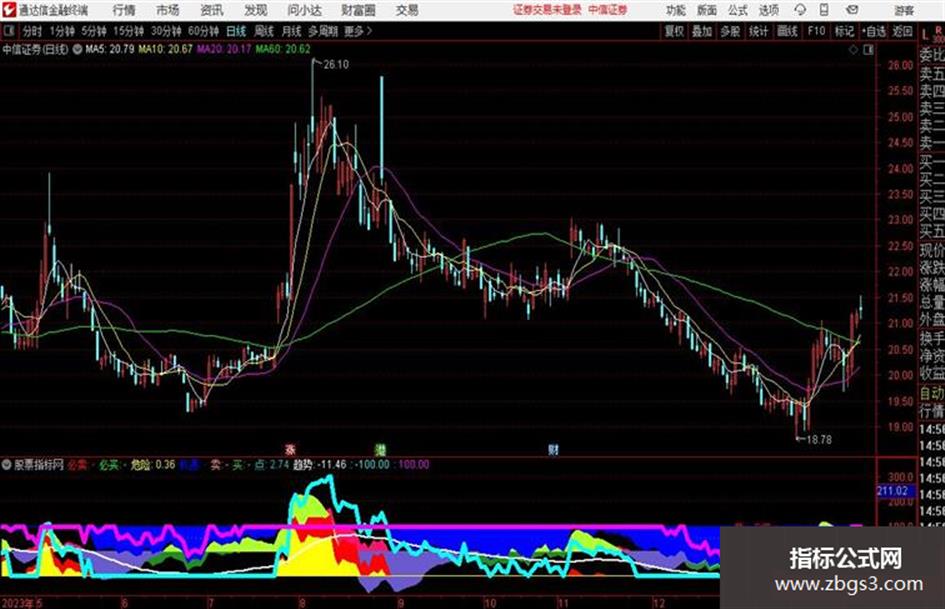
Task: Click the white 财 event marker
Action: click(553, 450)
